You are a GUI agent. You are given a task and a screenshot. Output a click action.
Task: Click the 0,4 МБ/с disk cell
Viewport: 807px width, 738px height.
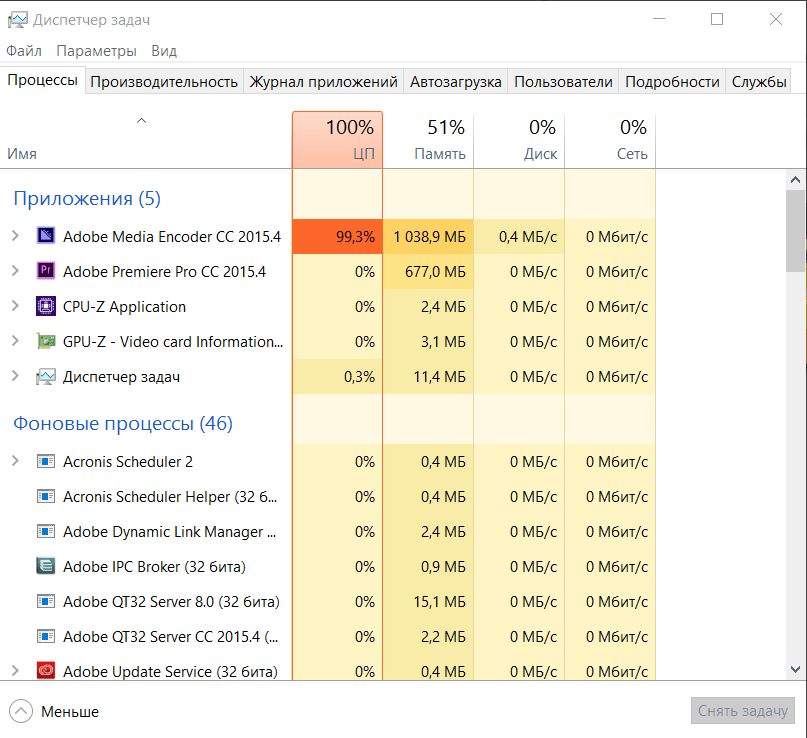click(x=519, y=237)
